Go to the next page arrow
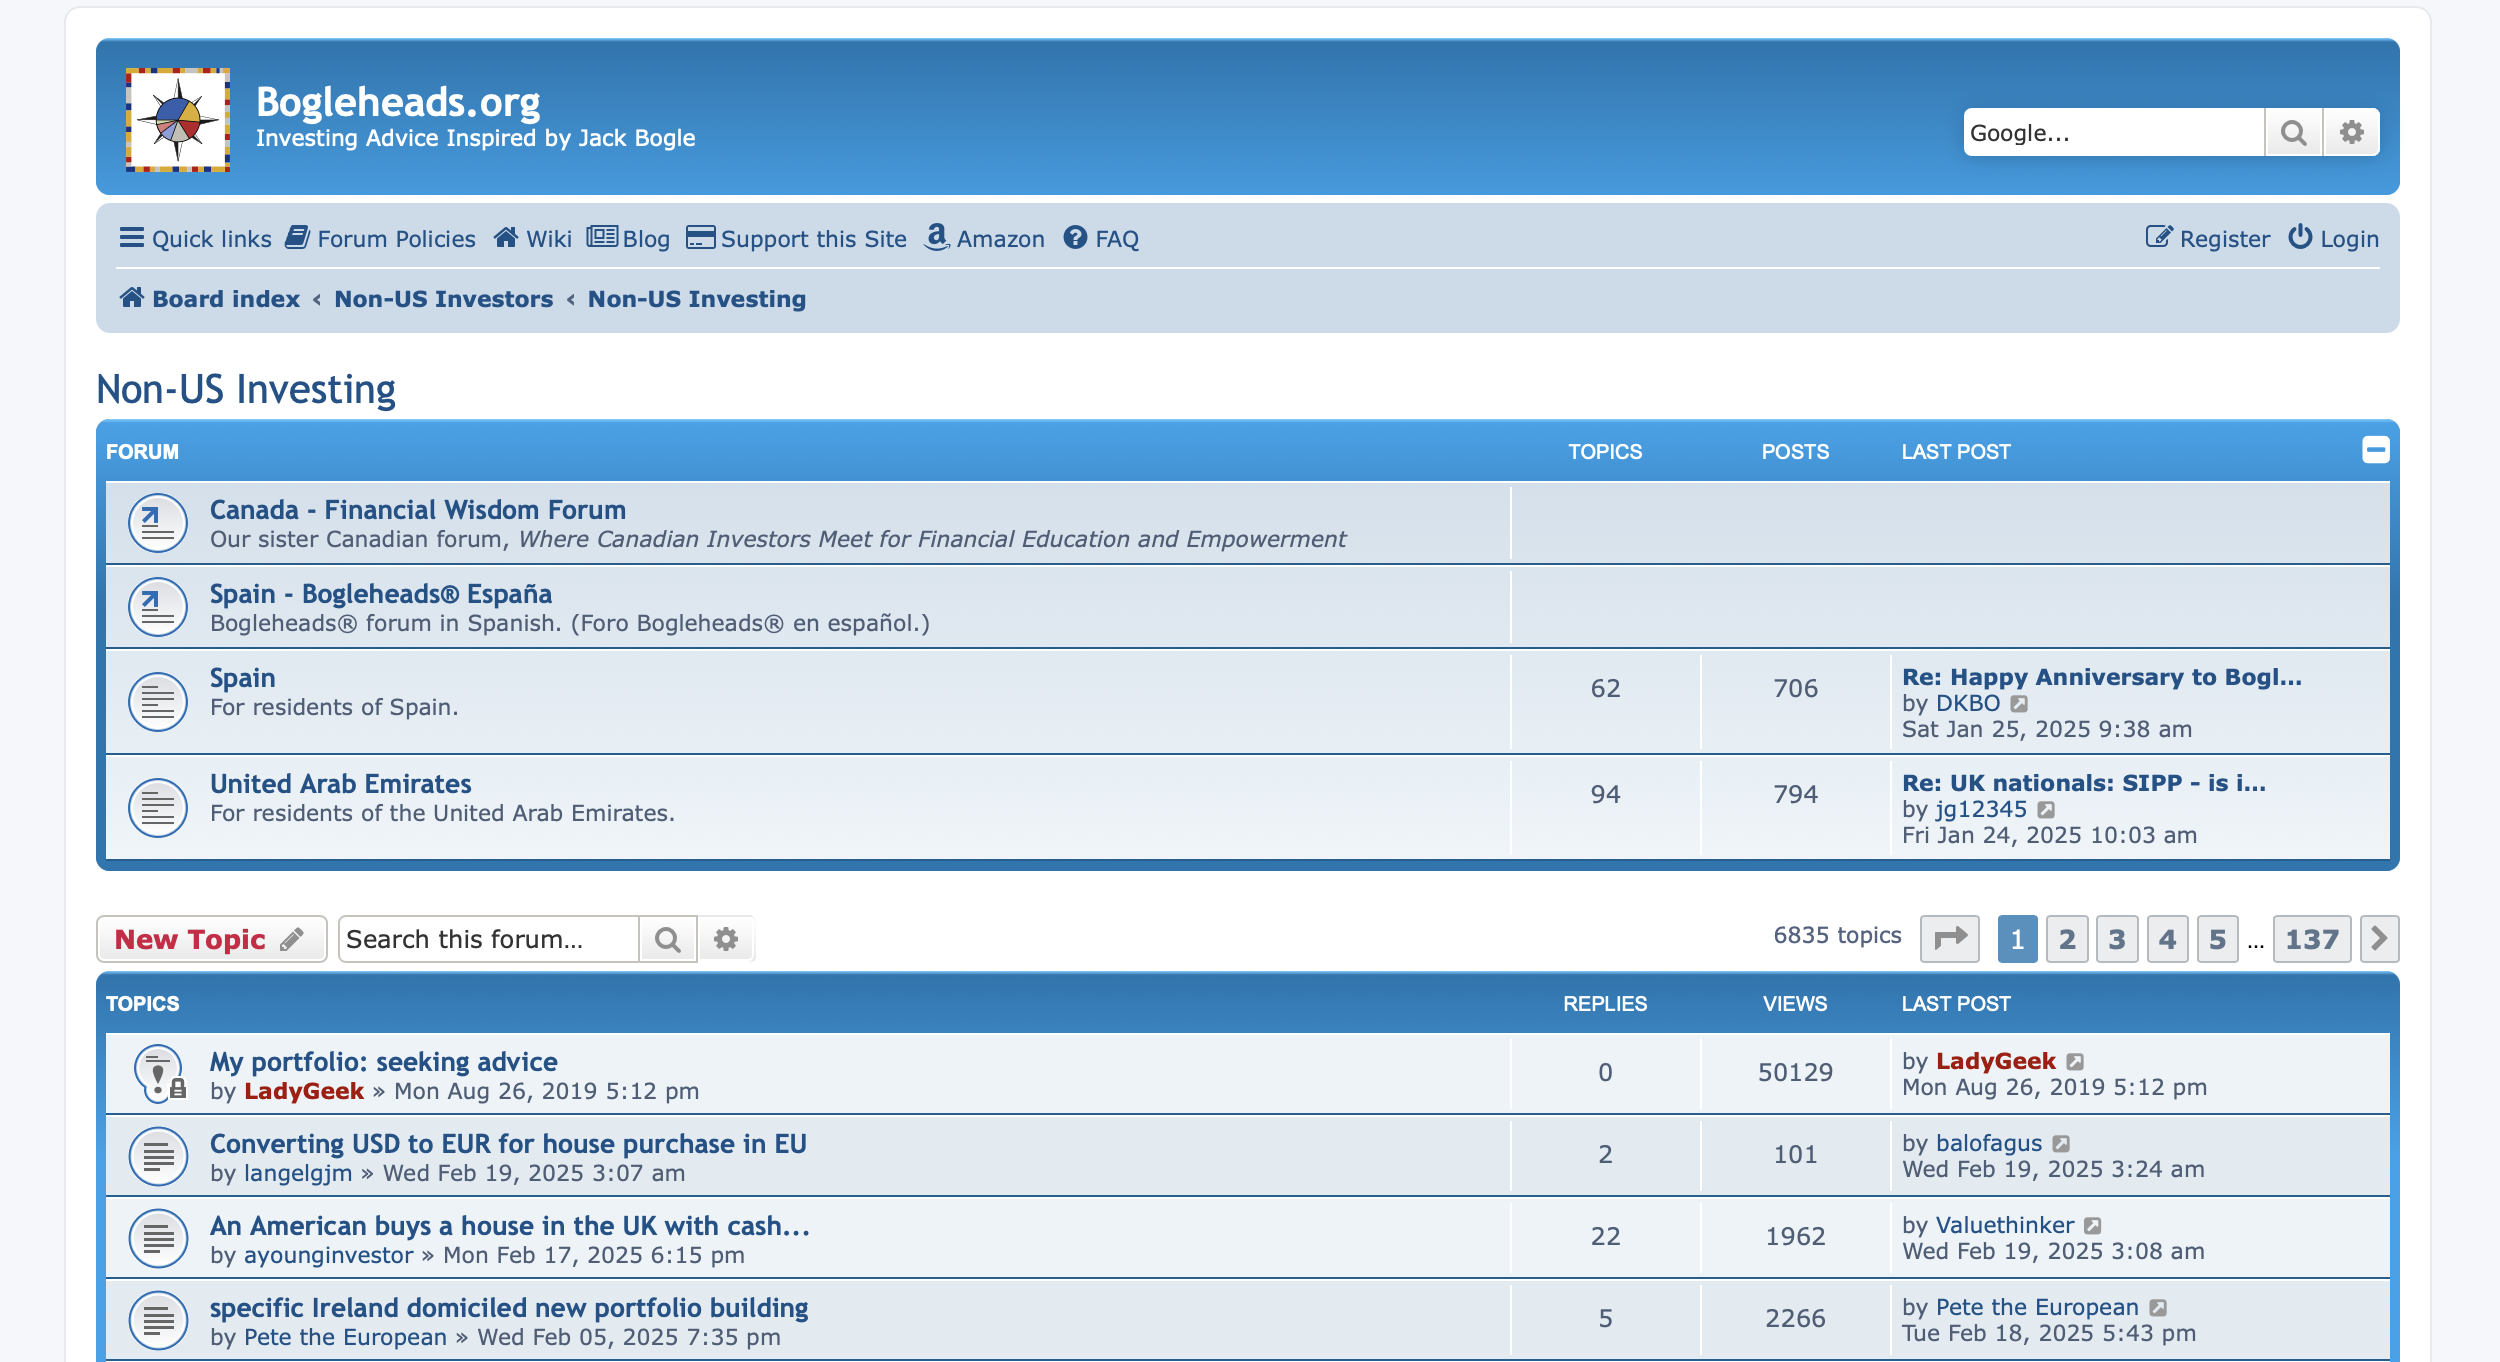Screen dimensions: 2500x1362 (x=2378, y=939)
